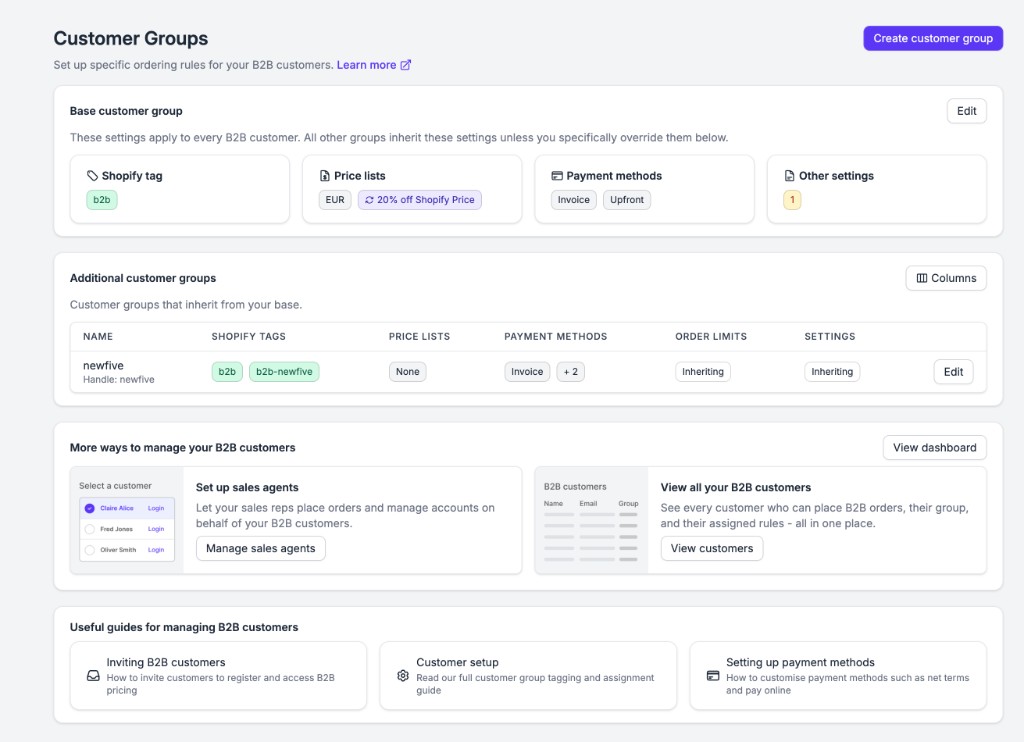The width and height of the screenshot is (1024, 742).
Task: Click the View customers button
Action: 712,549
